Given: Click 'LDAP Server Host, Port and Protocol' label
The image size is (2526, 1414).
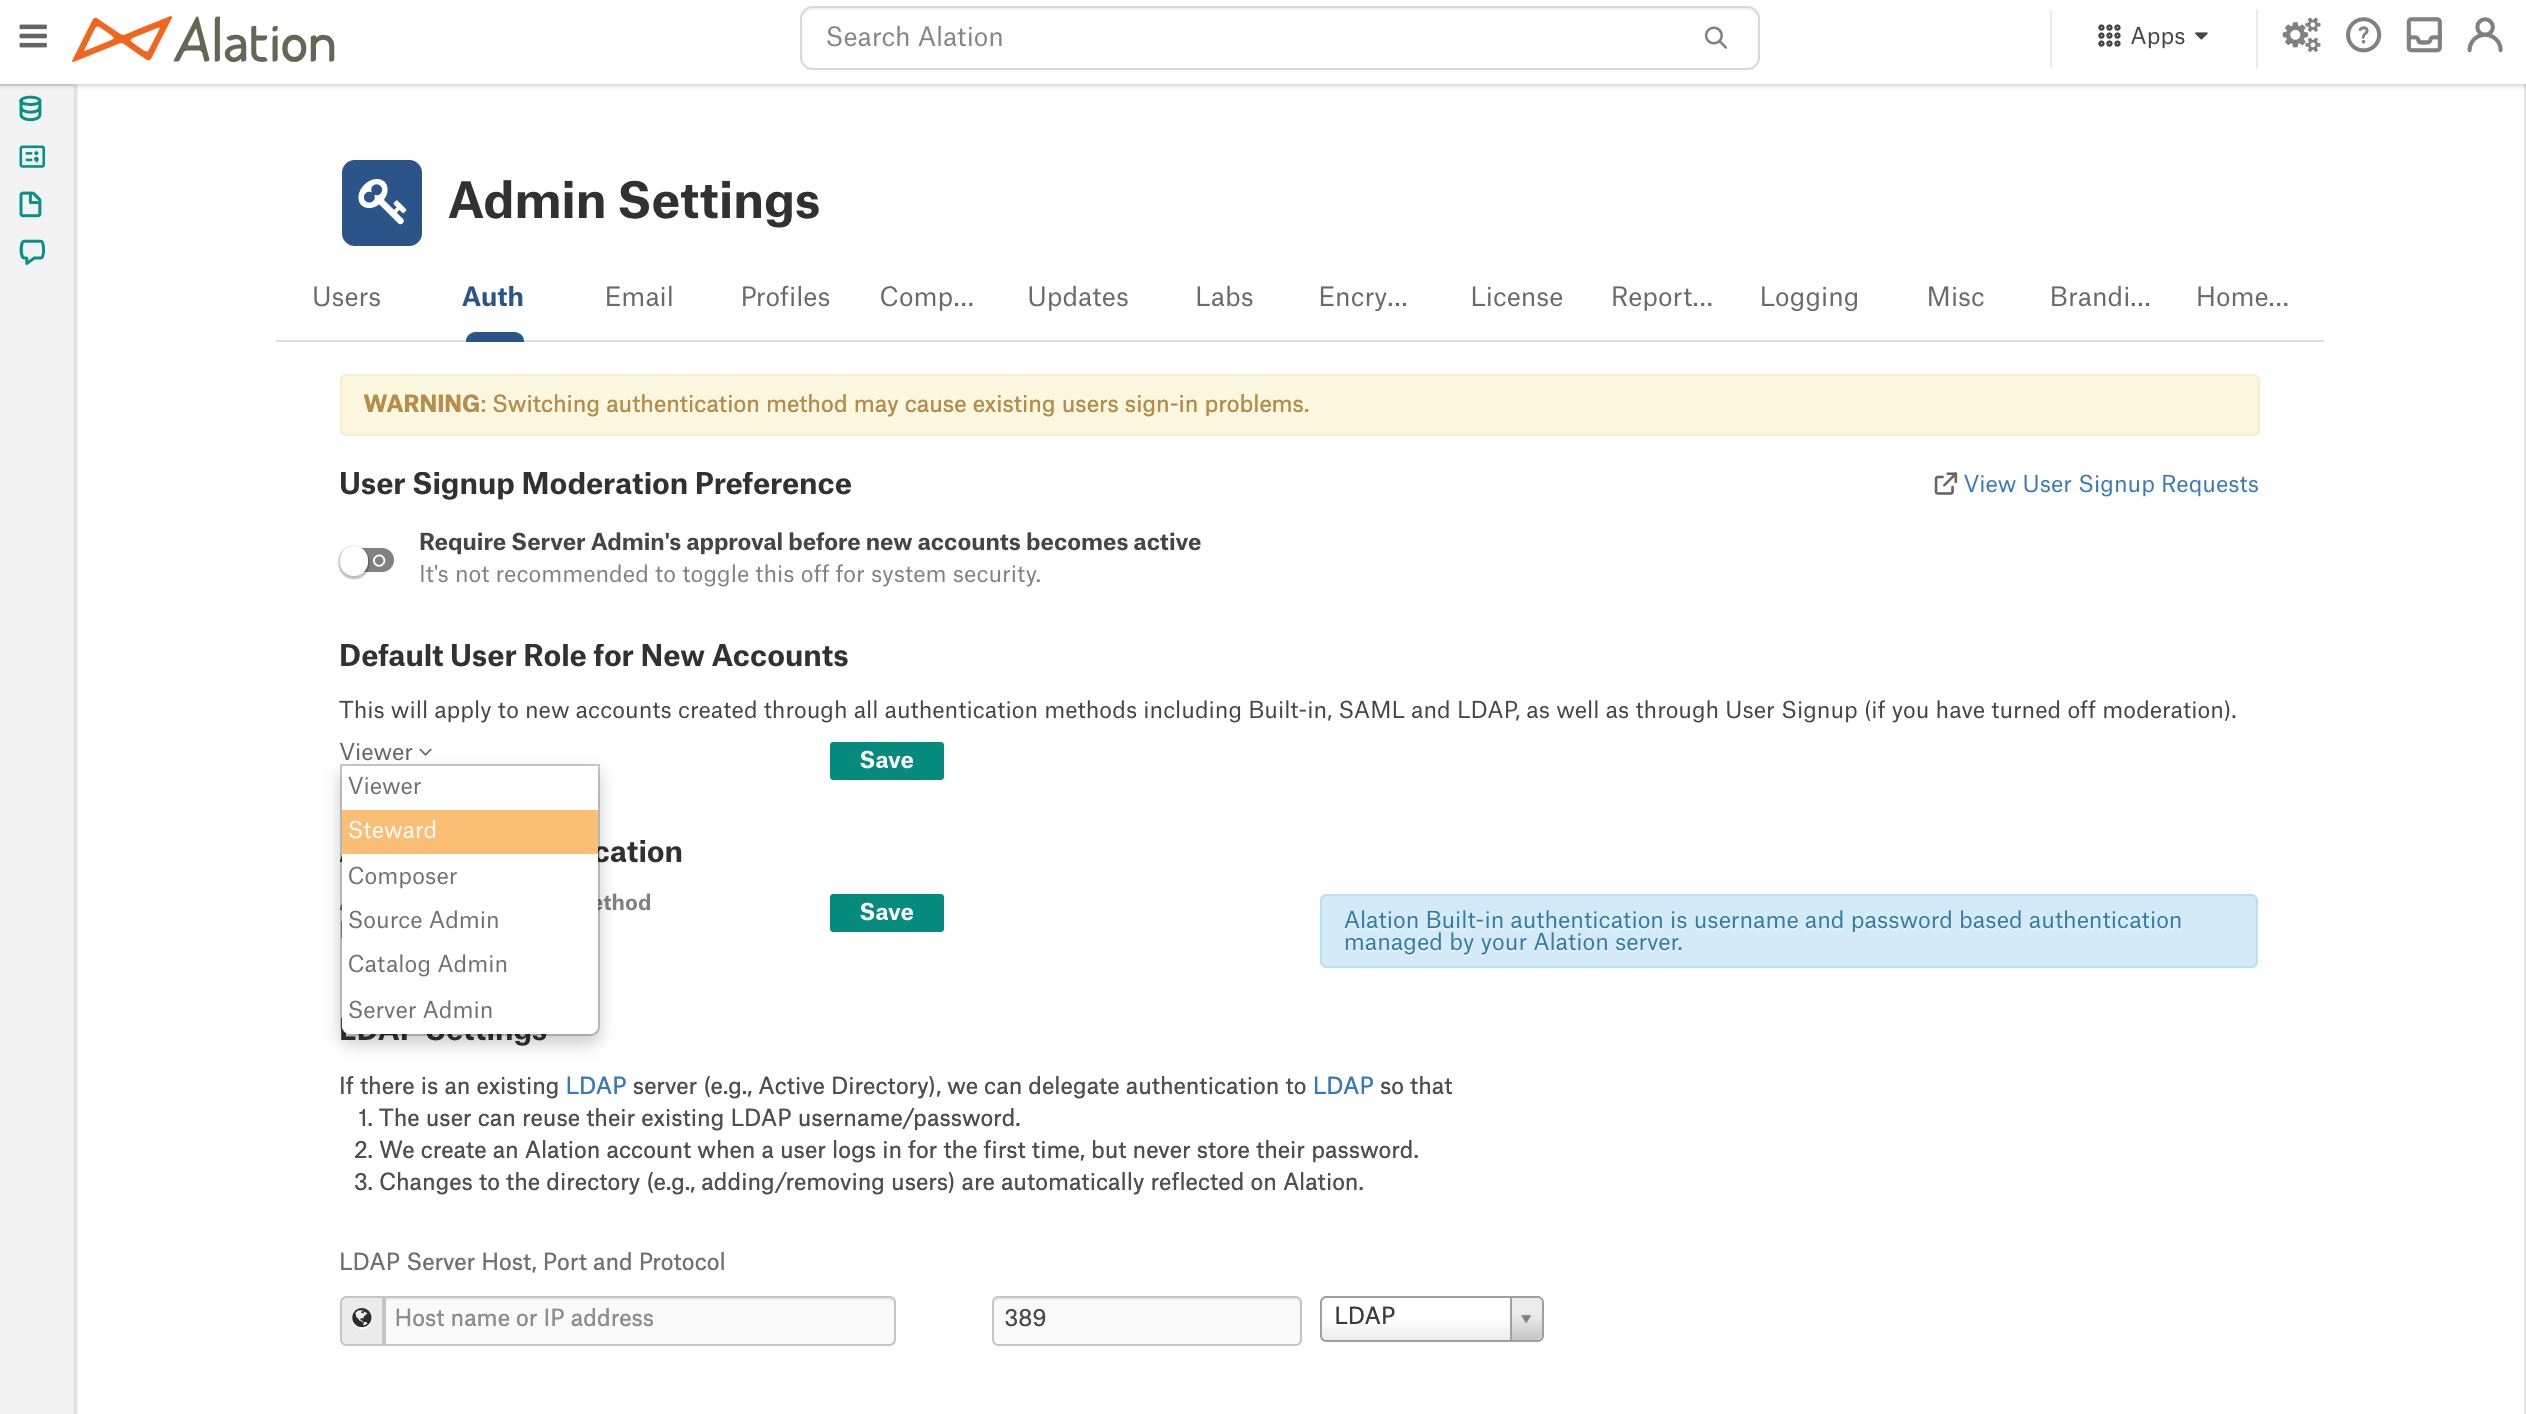Looking at the screenshot, I should coord(532,1262).
